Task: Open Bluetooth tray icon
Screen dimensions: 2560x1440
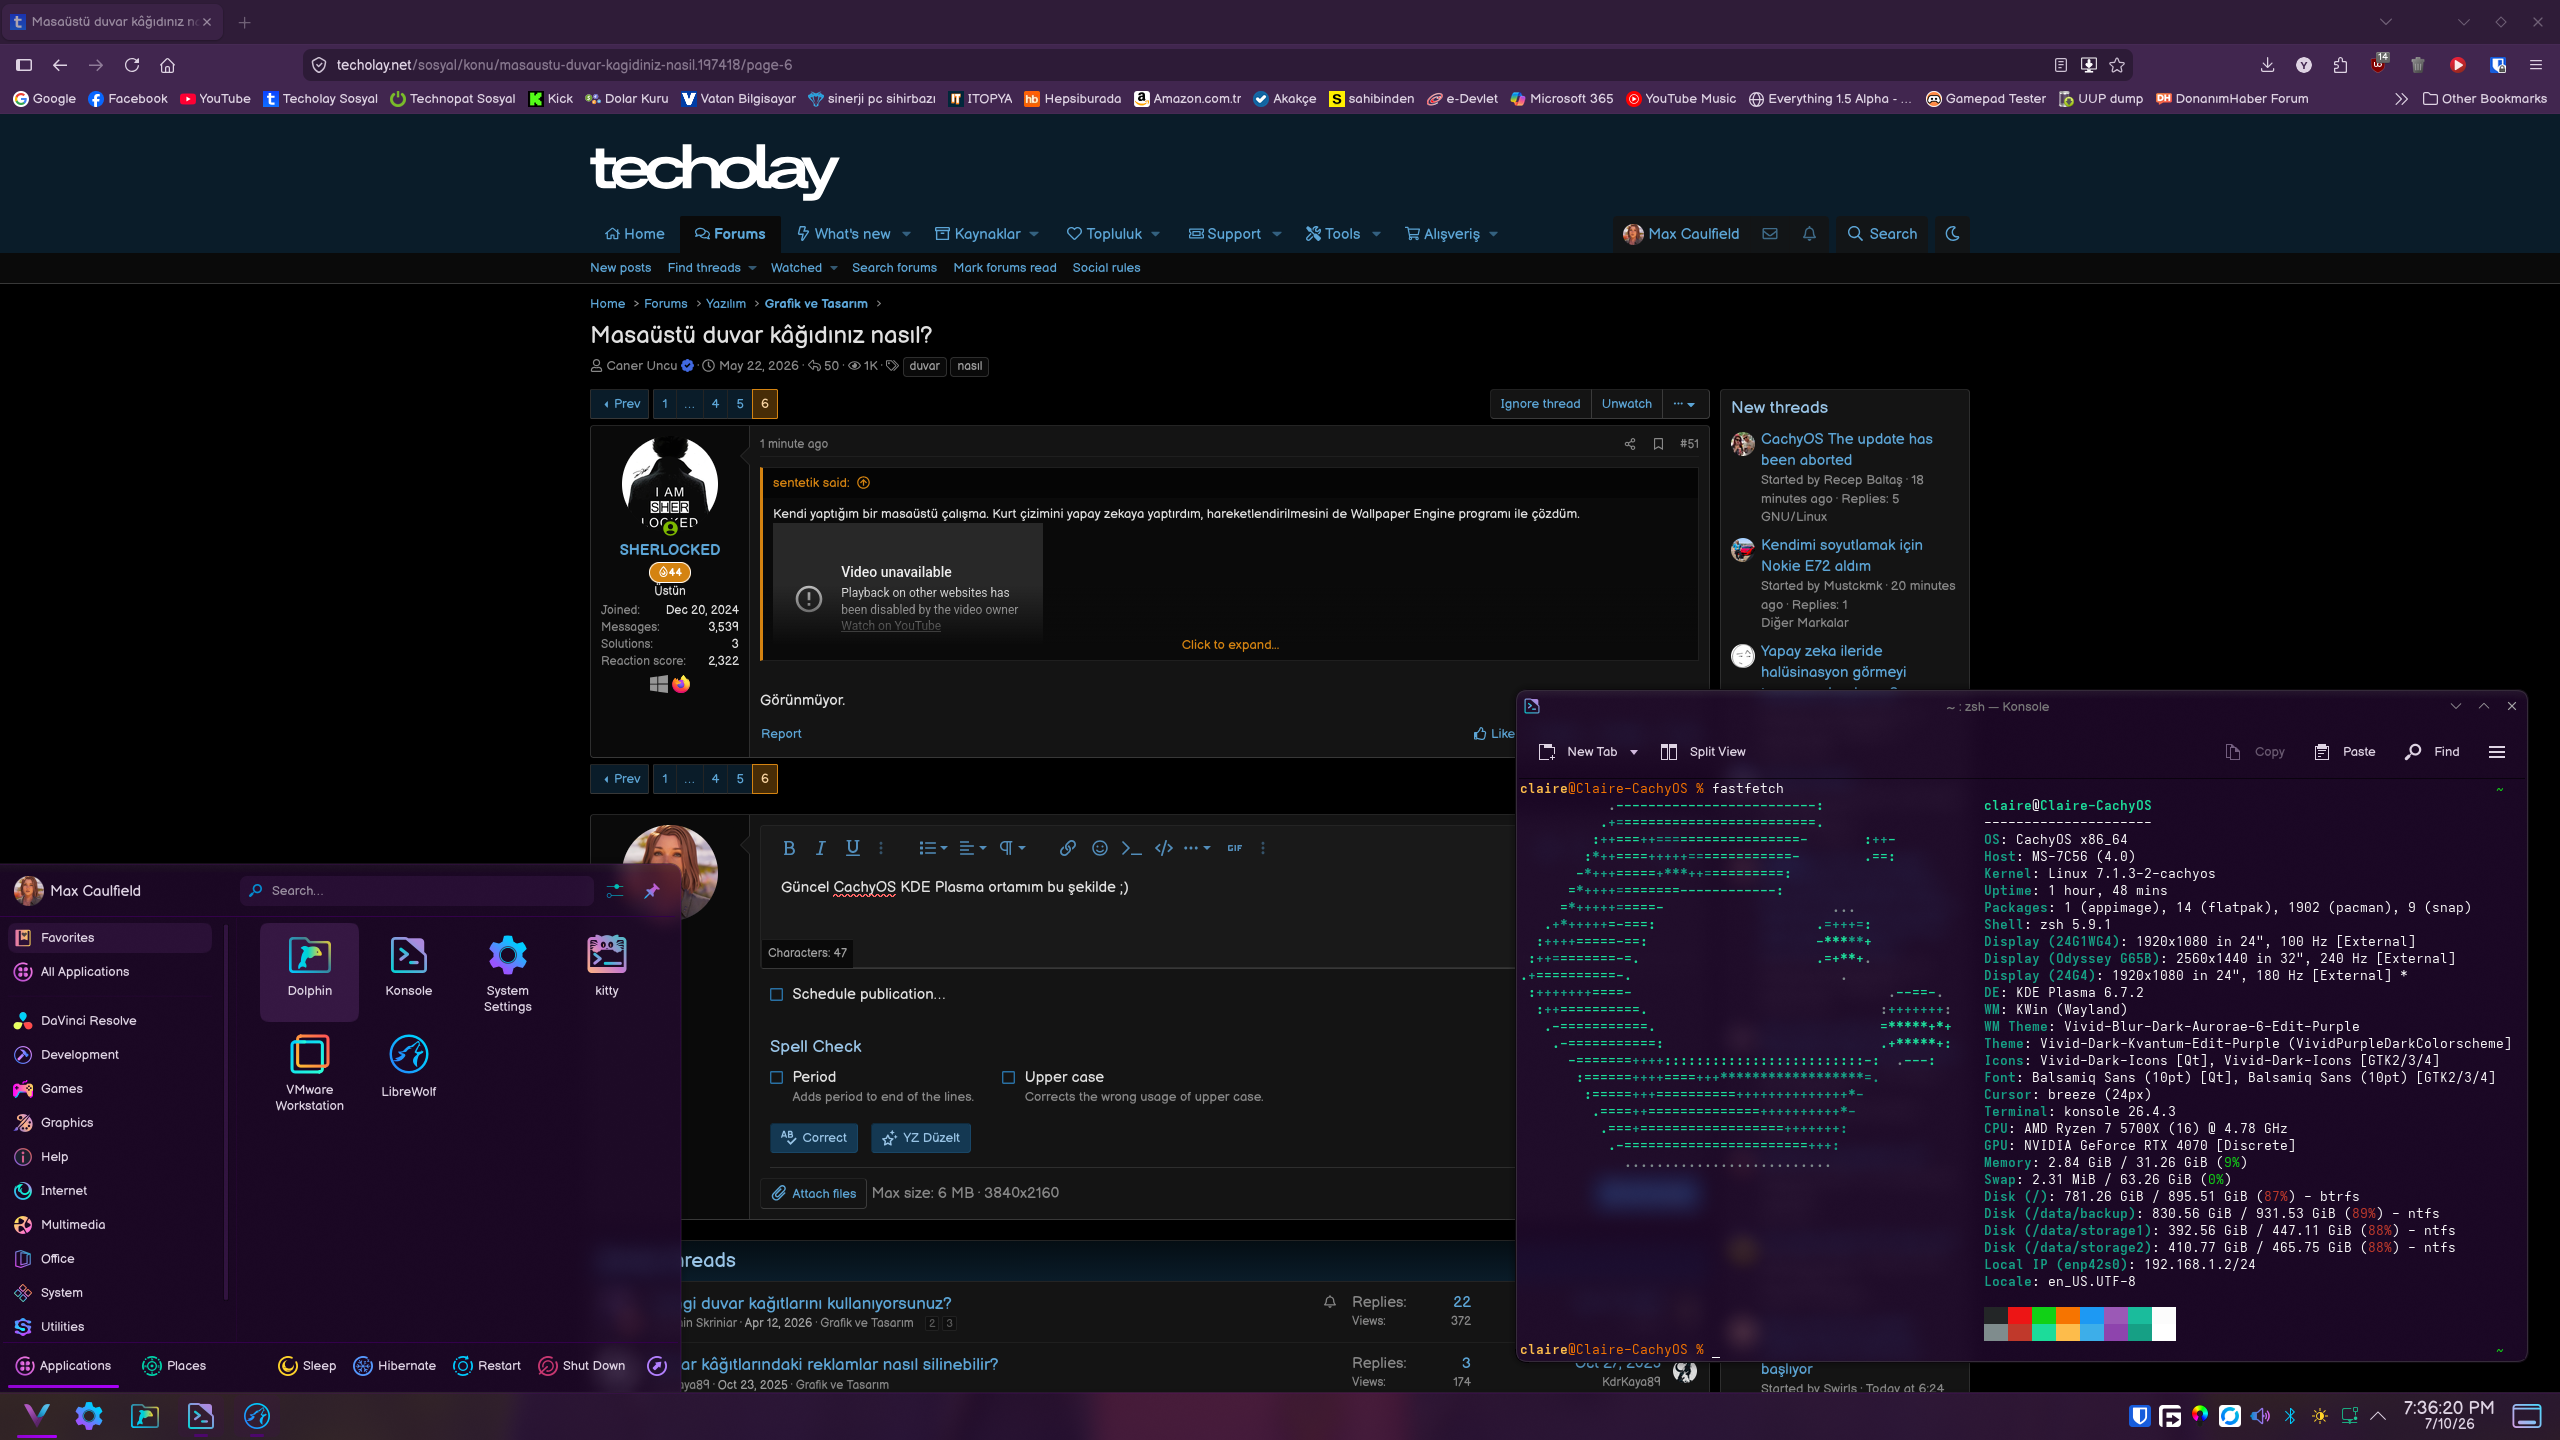Action: coord(2290,1416)
